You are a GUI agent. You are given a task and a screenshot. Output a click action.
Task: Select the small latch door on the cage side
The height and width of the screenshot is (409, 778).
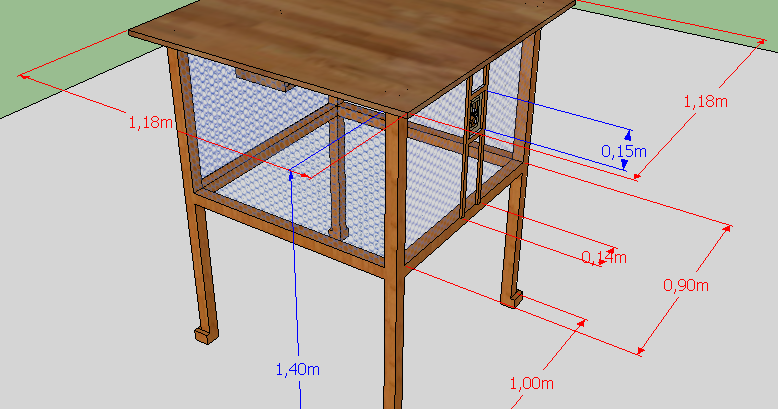pos(475,114)
